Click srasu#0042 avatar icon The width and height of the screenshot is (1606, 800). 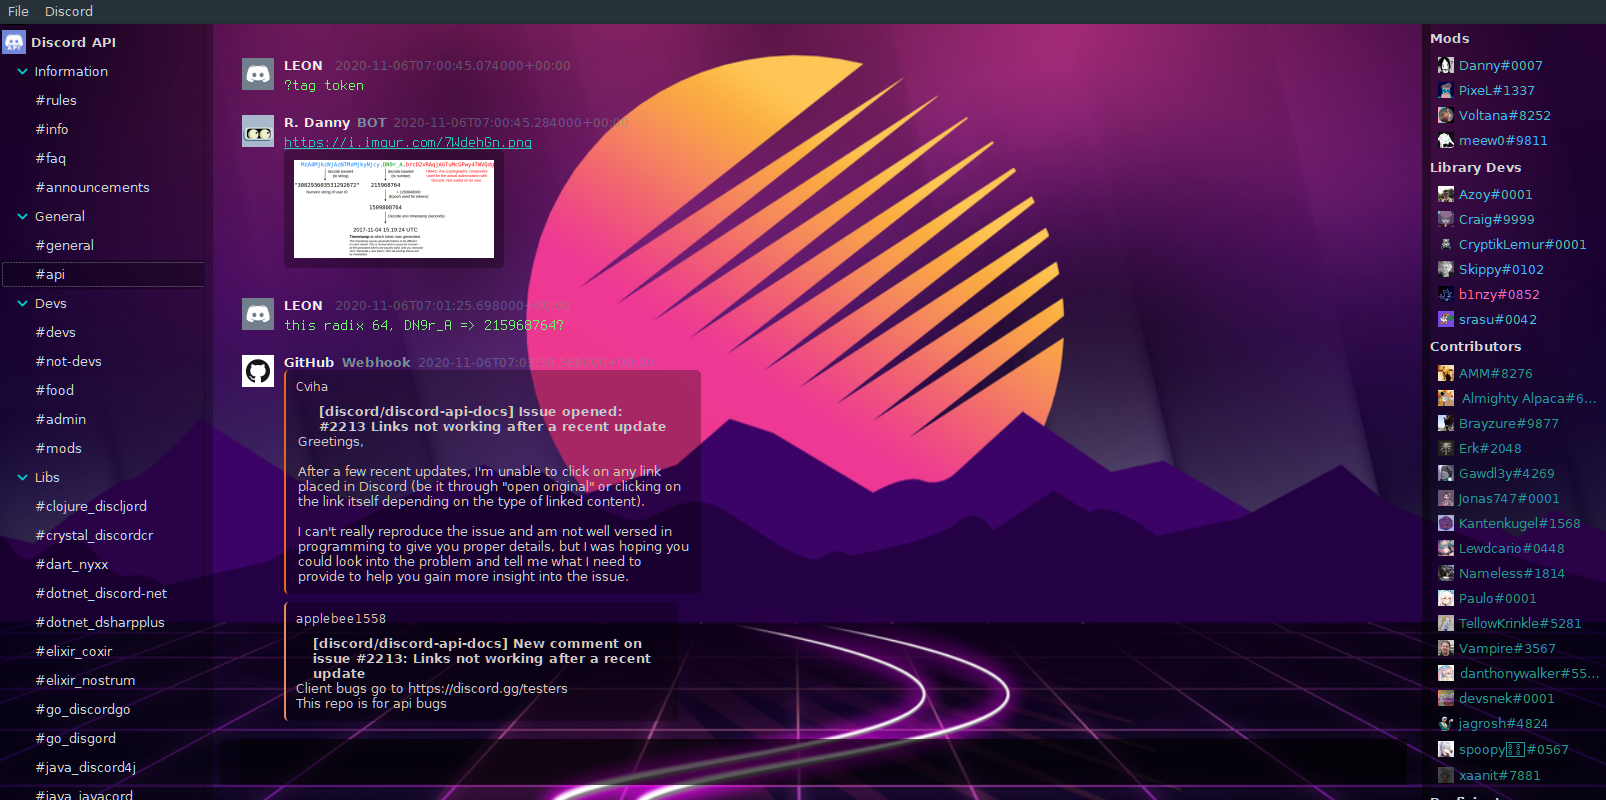(x=1446, y=319)
